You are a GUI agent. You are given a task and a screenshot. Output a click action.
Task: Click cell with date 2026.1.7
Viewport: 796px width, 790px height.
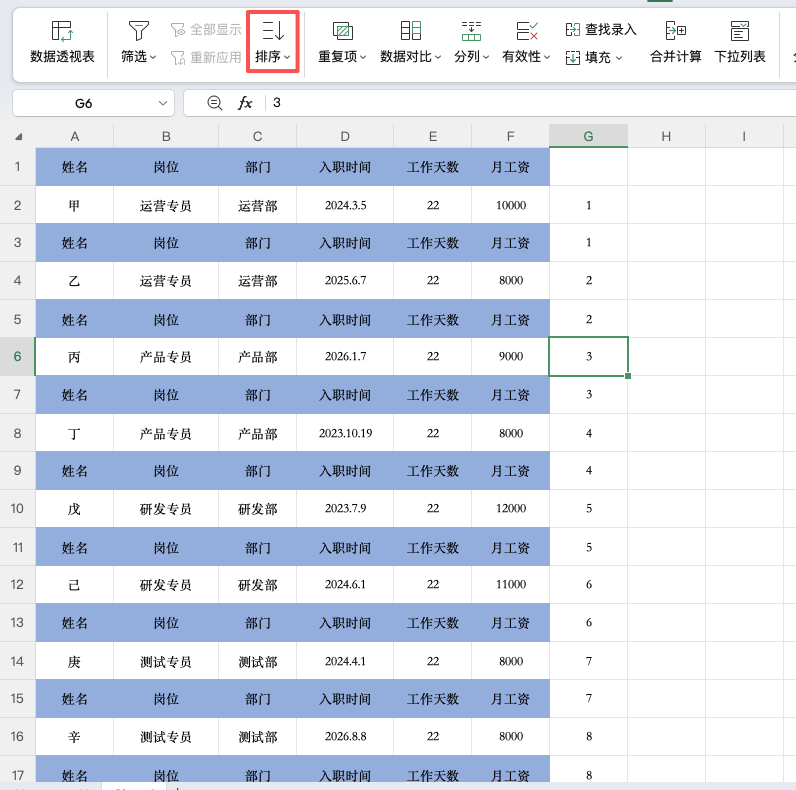tap(345, 356)
